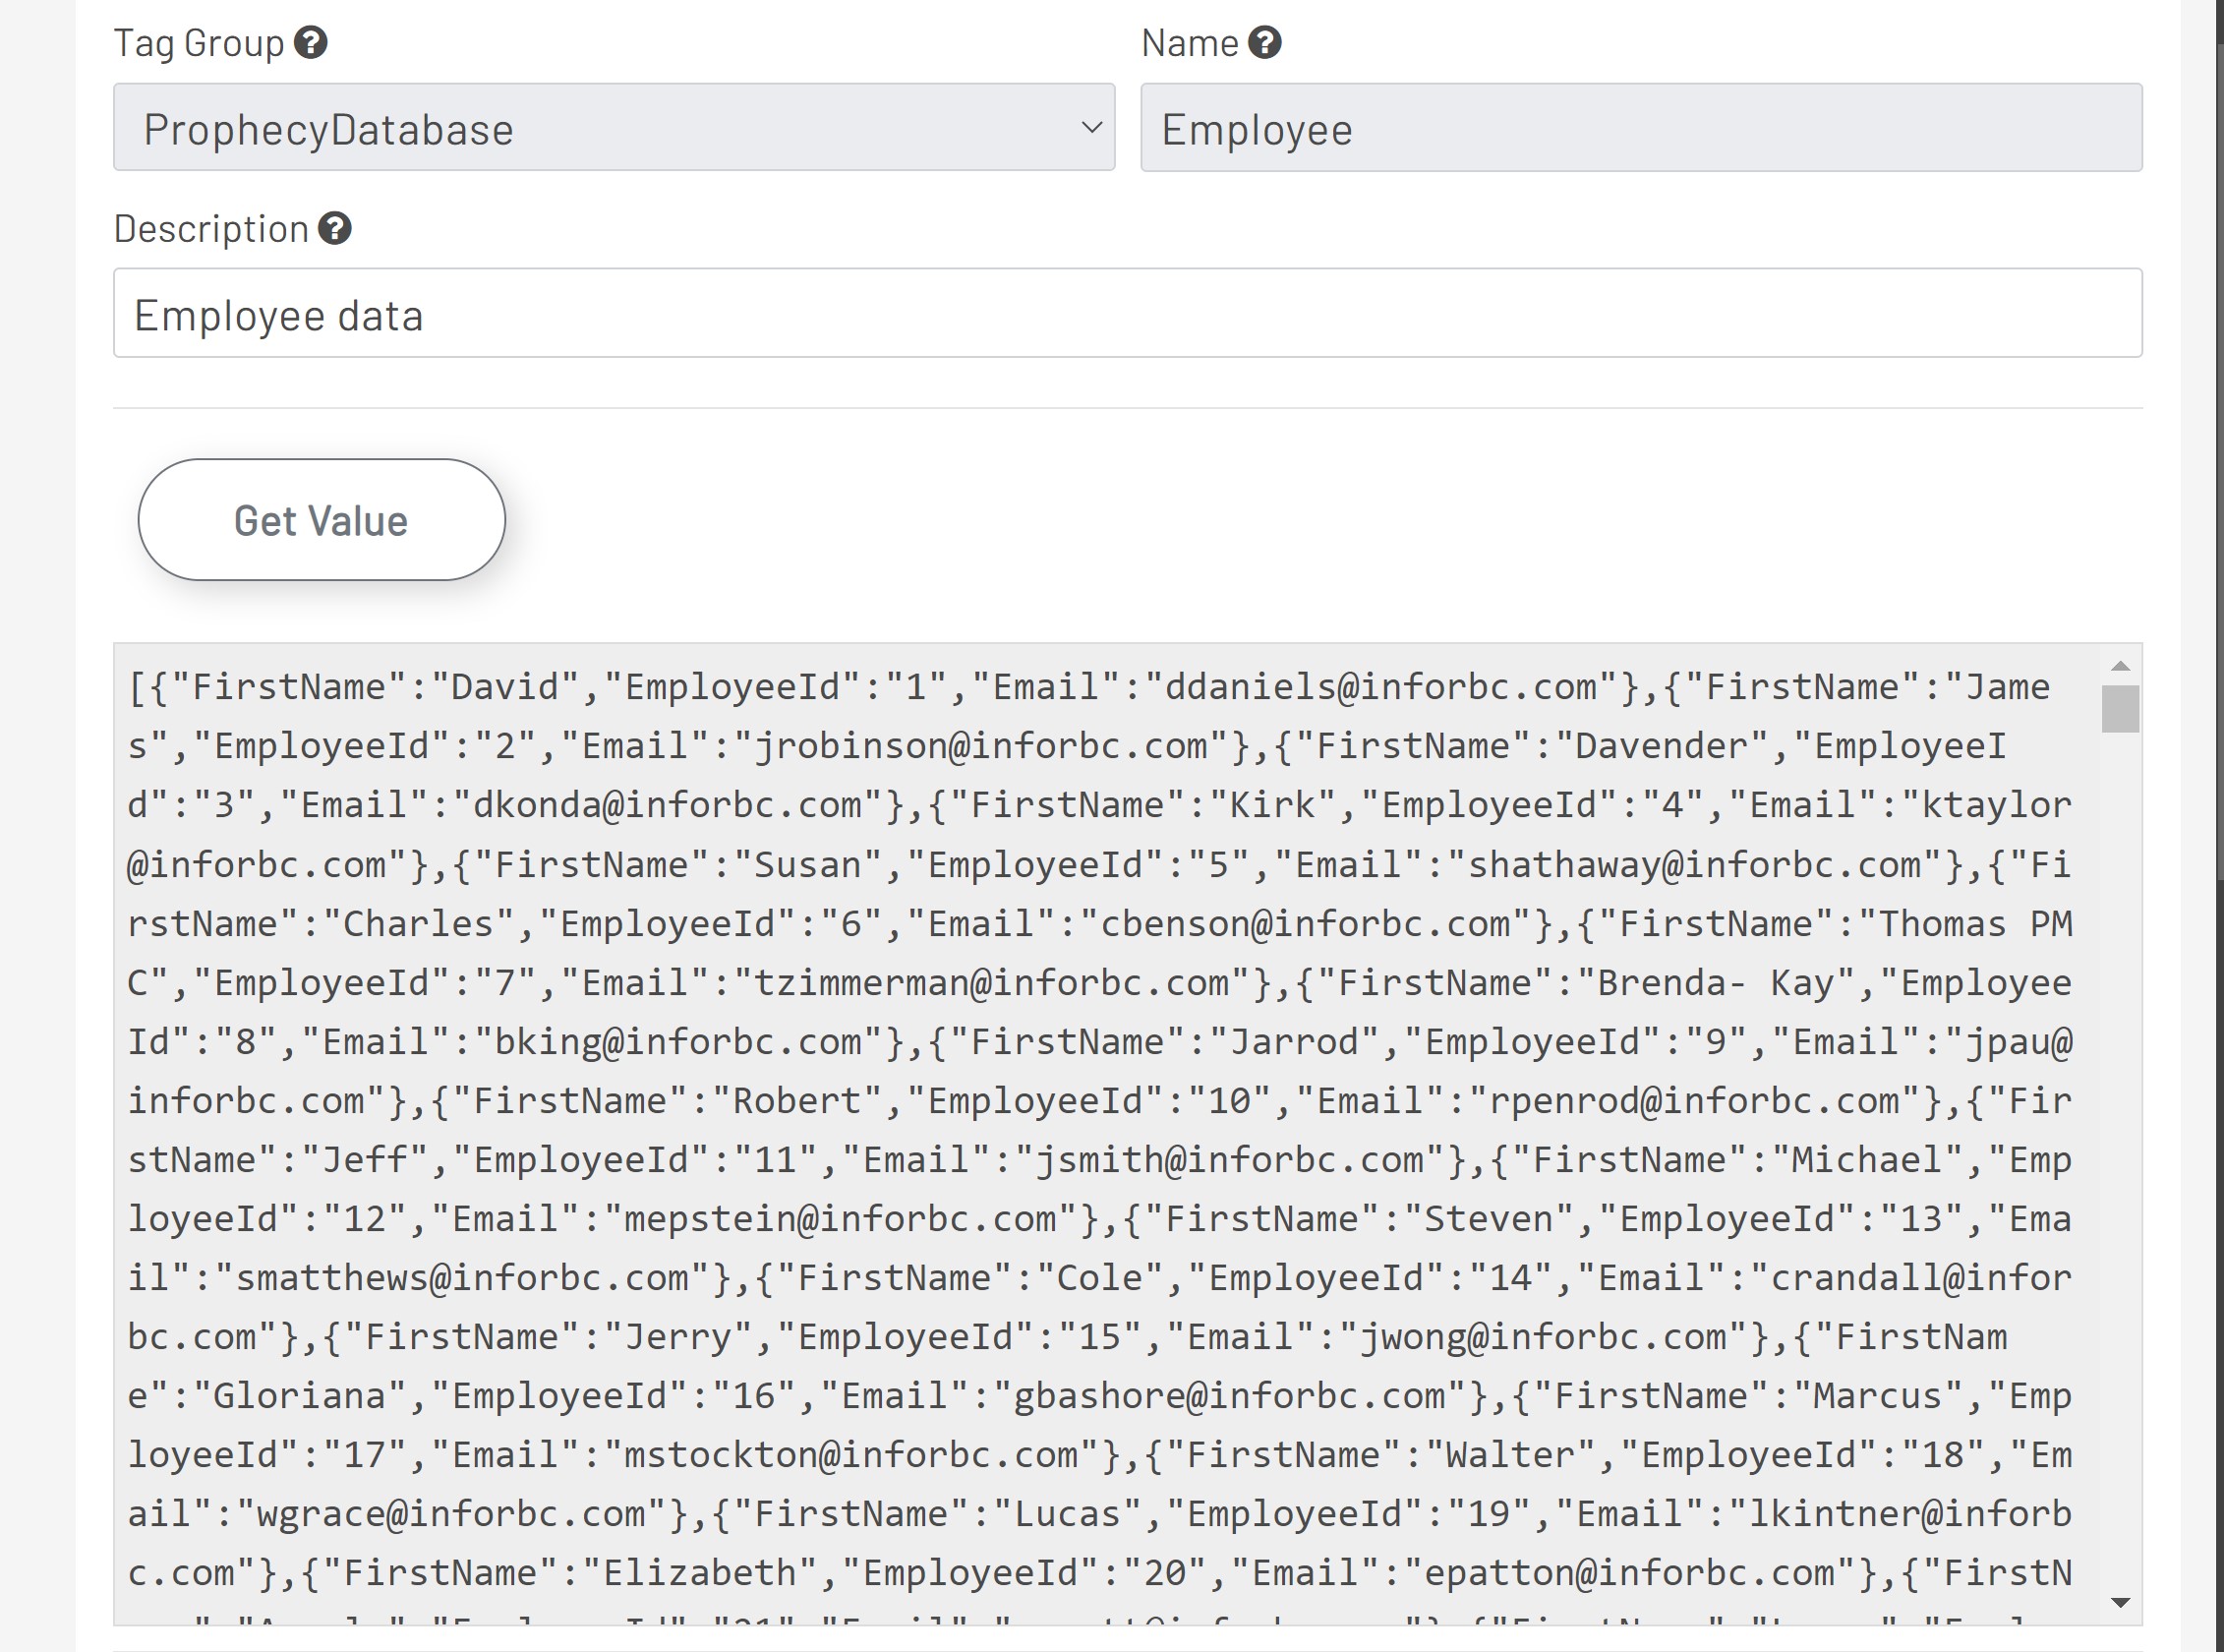This screenshot has width=2224, height=1652.
Task: Click the FirstName David entry in output
Action: click(503, 686)
